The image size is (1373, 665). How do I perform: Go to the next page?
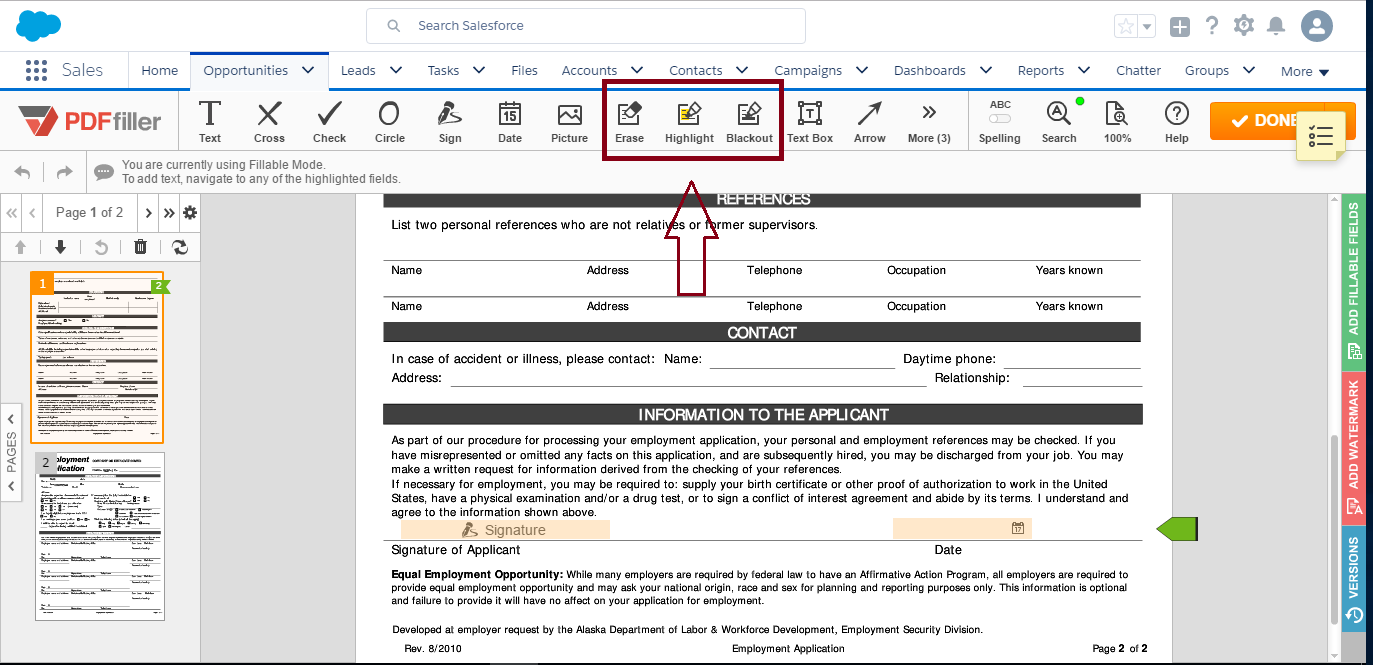pos(148,213)
